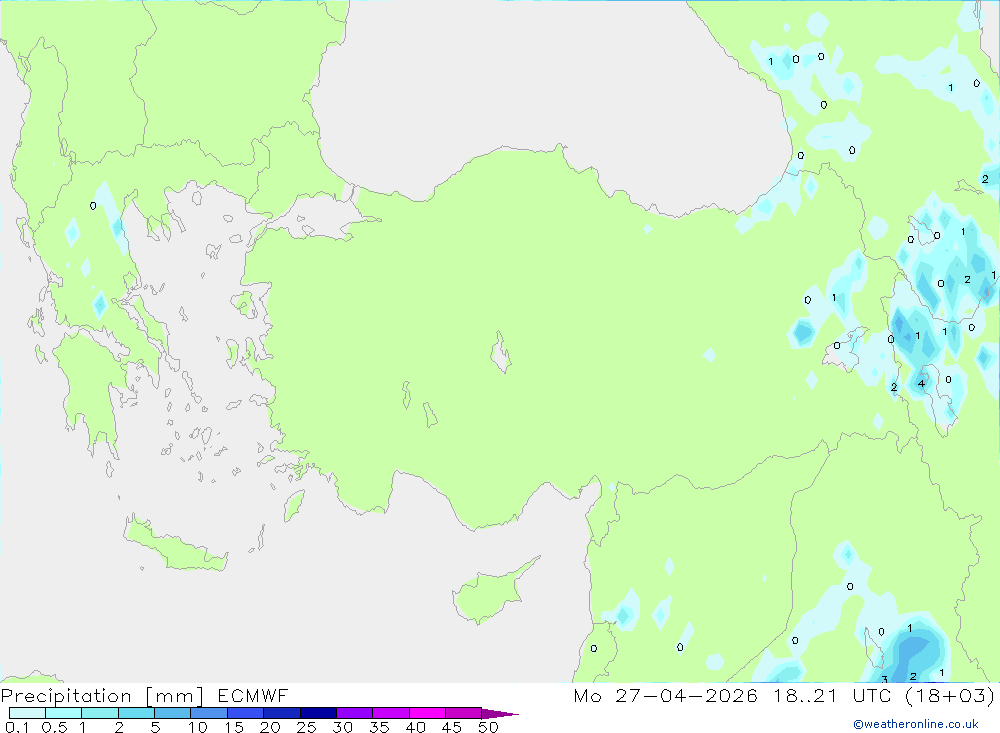Click the '15' legend scale label

(x=234, y=727)
